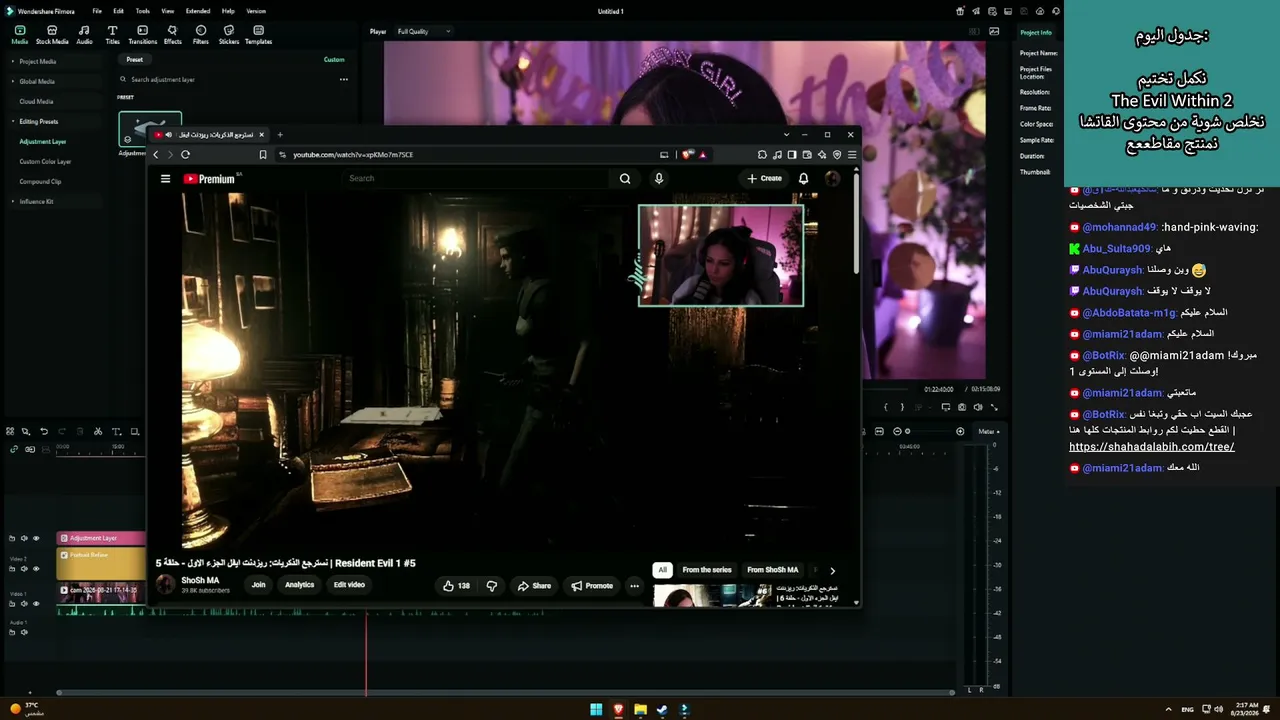Mute the Adjustment Layer track

(24, 539)
